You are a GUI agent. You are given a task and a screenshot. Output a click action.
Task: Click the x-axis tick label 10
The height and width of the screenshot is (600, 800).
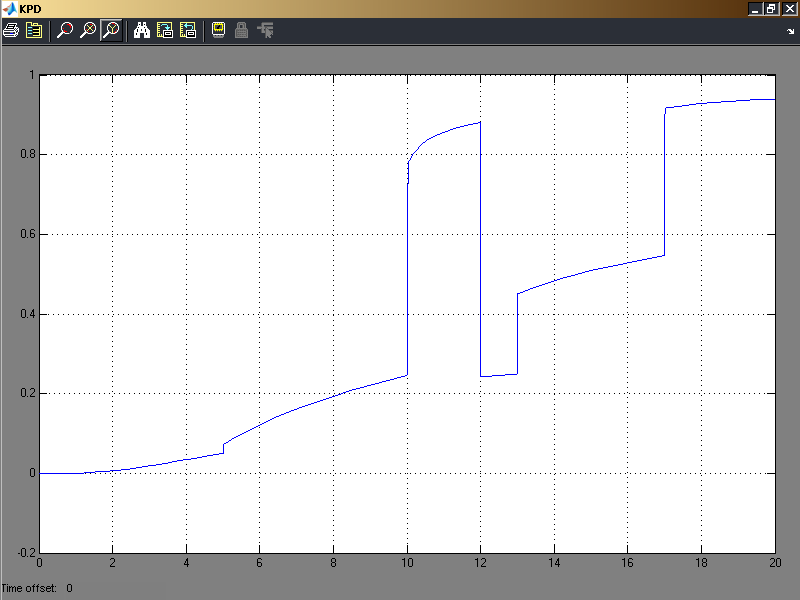[x=407, y=562]
